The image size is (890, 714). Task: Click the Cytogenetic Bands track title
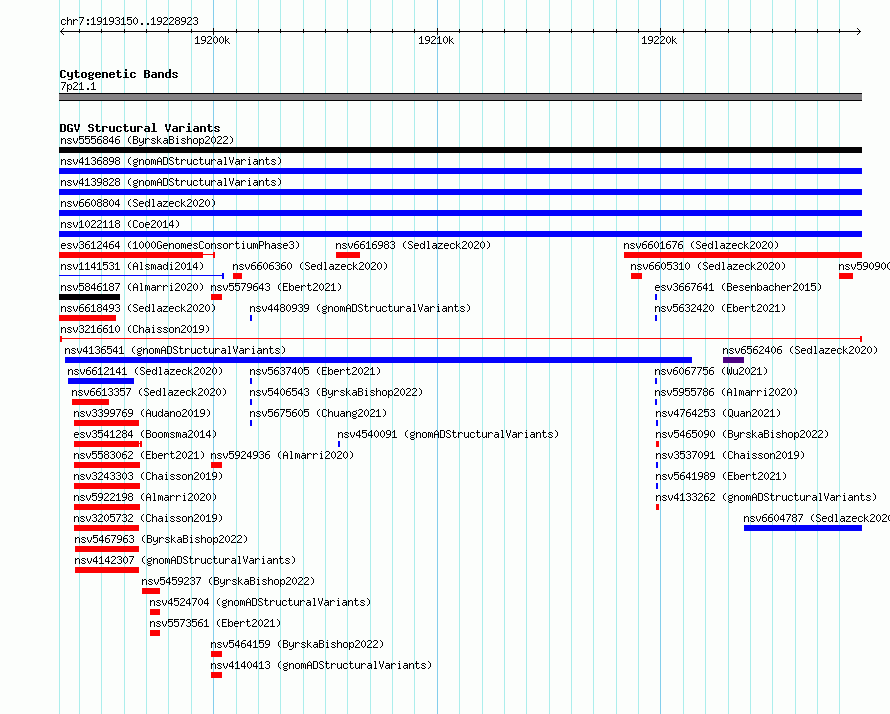(x=119, y=74)
